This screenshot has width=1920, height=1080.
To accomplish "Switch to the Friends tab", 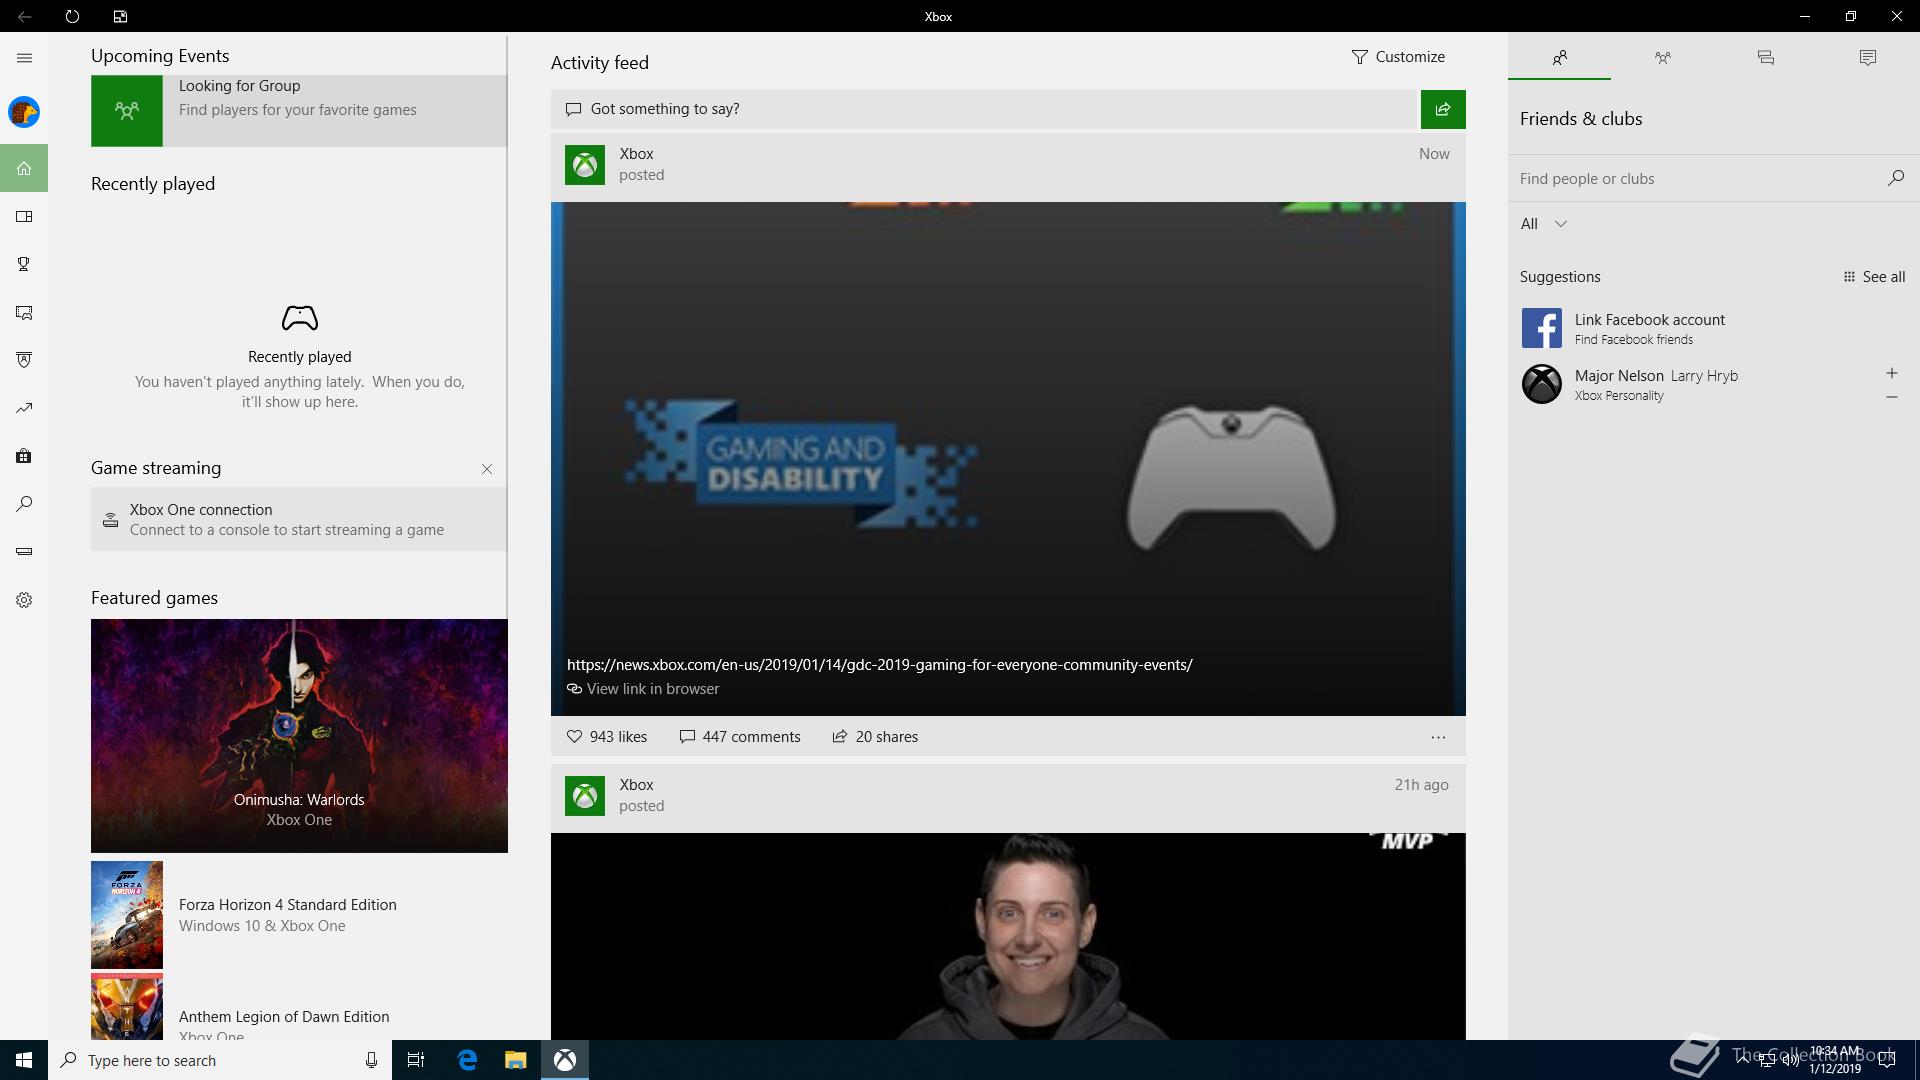I will point(1559,58).
